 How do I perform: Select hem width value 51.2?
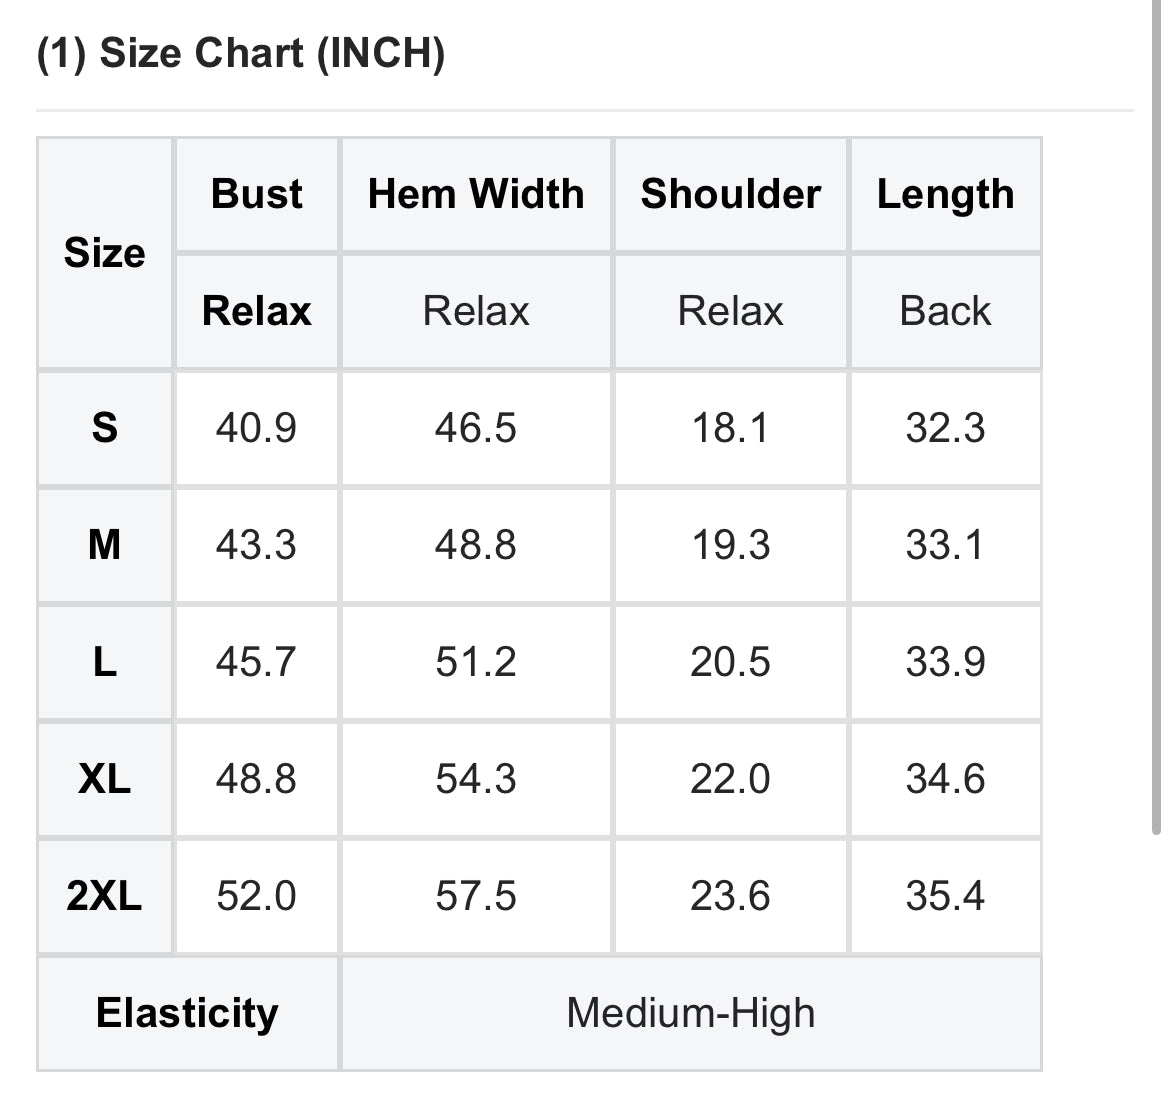tap(476, 662)
